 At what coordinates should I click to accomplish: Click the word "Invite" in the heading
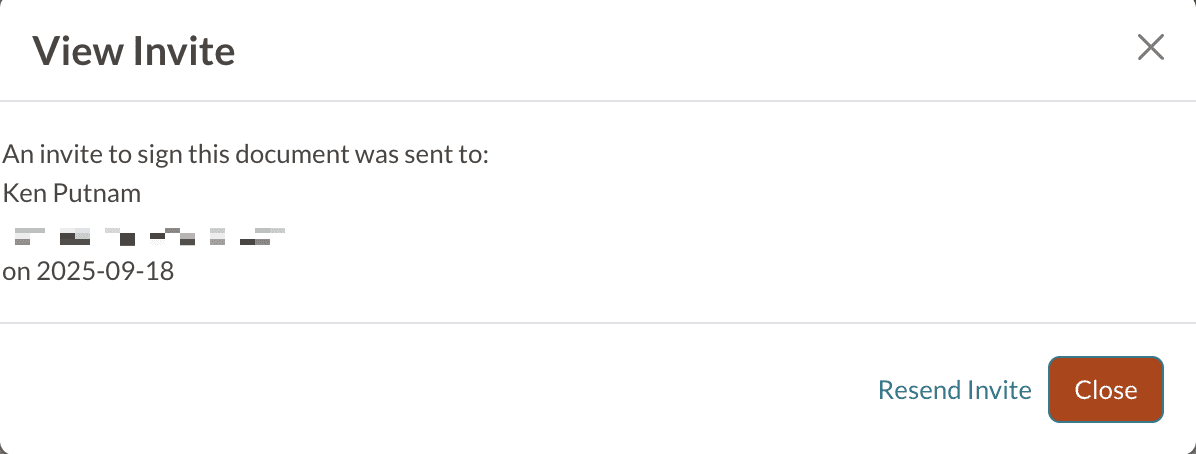[x=184, y=50]
